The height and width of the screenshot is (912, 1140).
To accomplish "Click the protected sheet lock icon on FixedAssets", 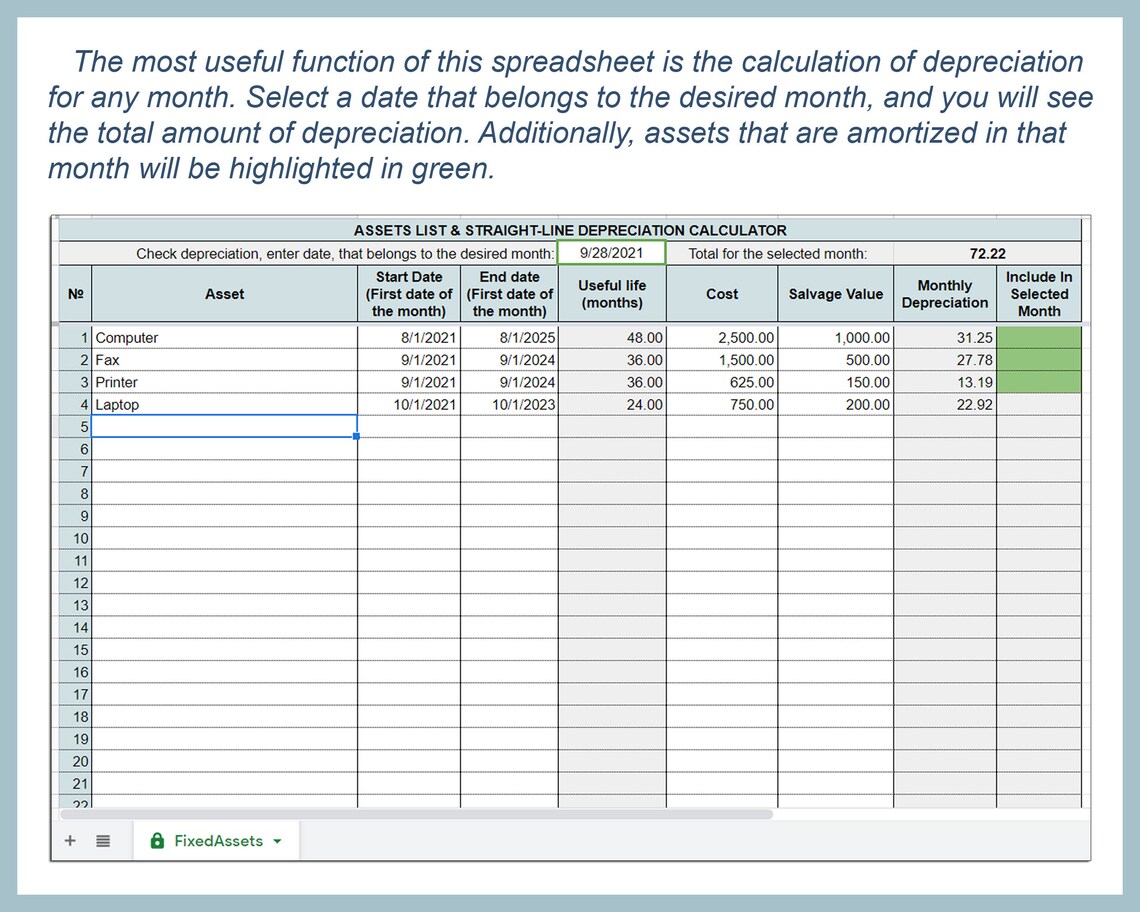I will (x=157, y=840).
